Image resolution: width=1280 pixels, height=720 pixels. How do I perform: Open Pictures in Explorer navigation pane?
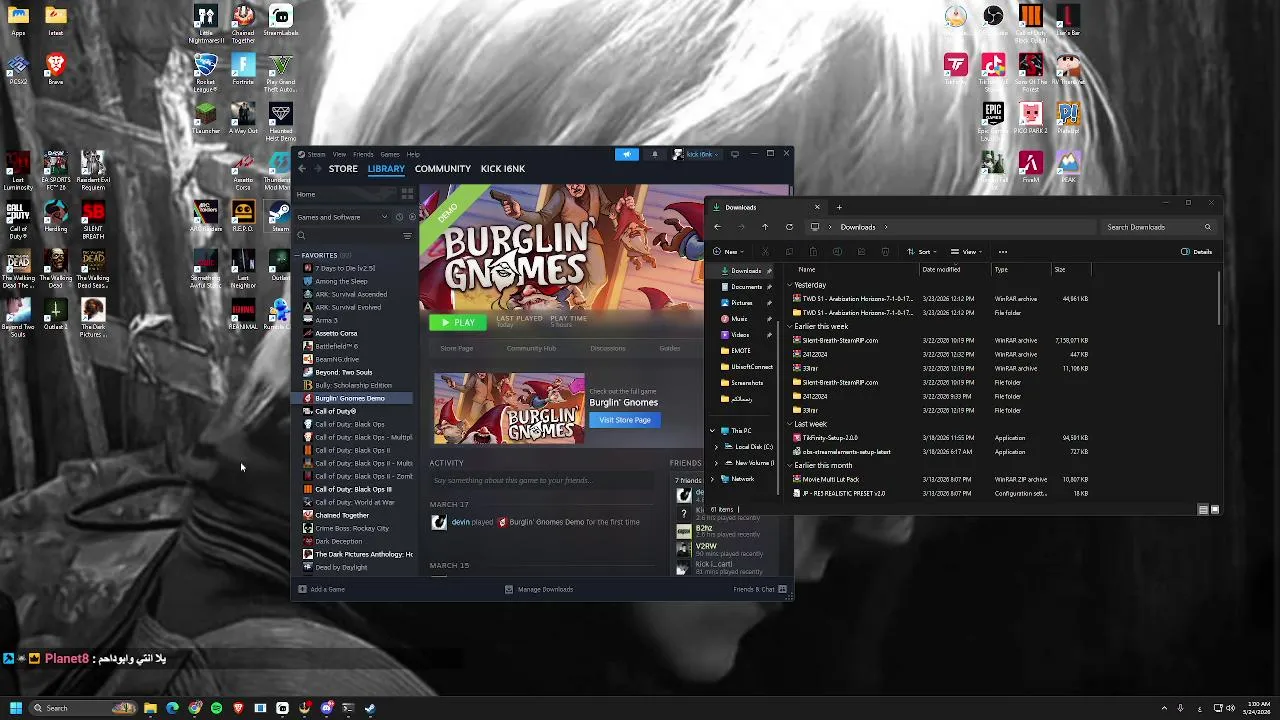point(742,303)
